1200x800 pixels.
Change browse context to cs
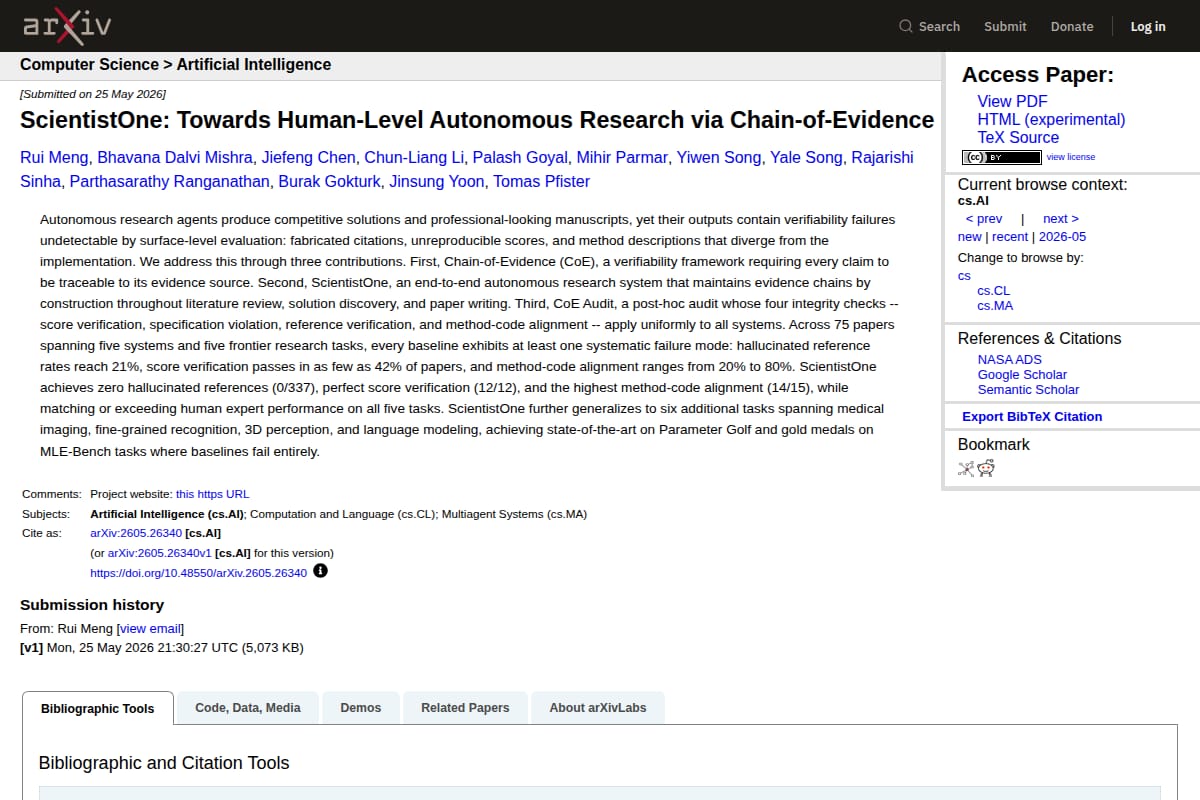click(x=964, y=276)
